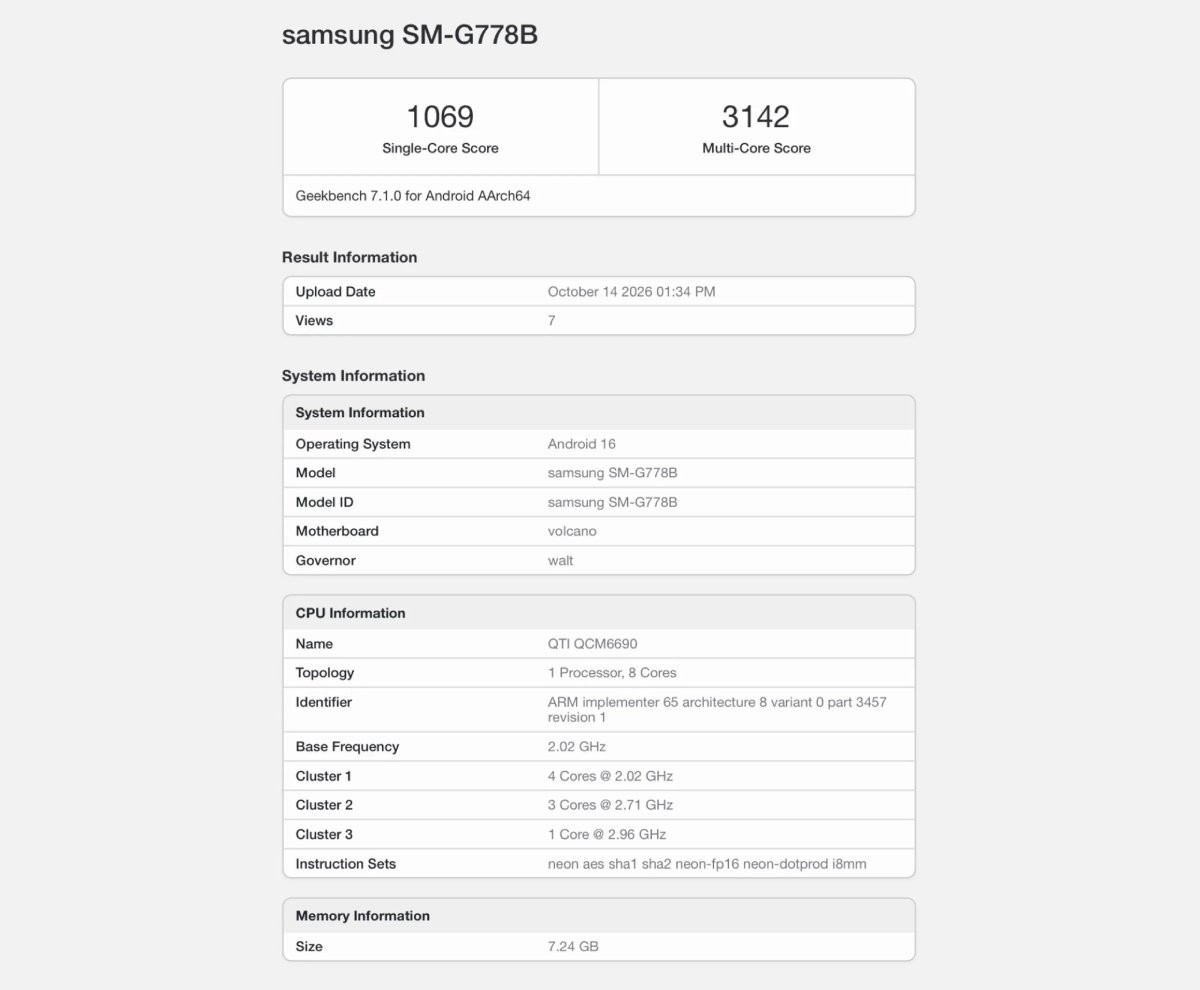Image resolution: width=1200 pixels, height=990 pixels.
Task: Click the Governor row label
Action: pos(326,561)
